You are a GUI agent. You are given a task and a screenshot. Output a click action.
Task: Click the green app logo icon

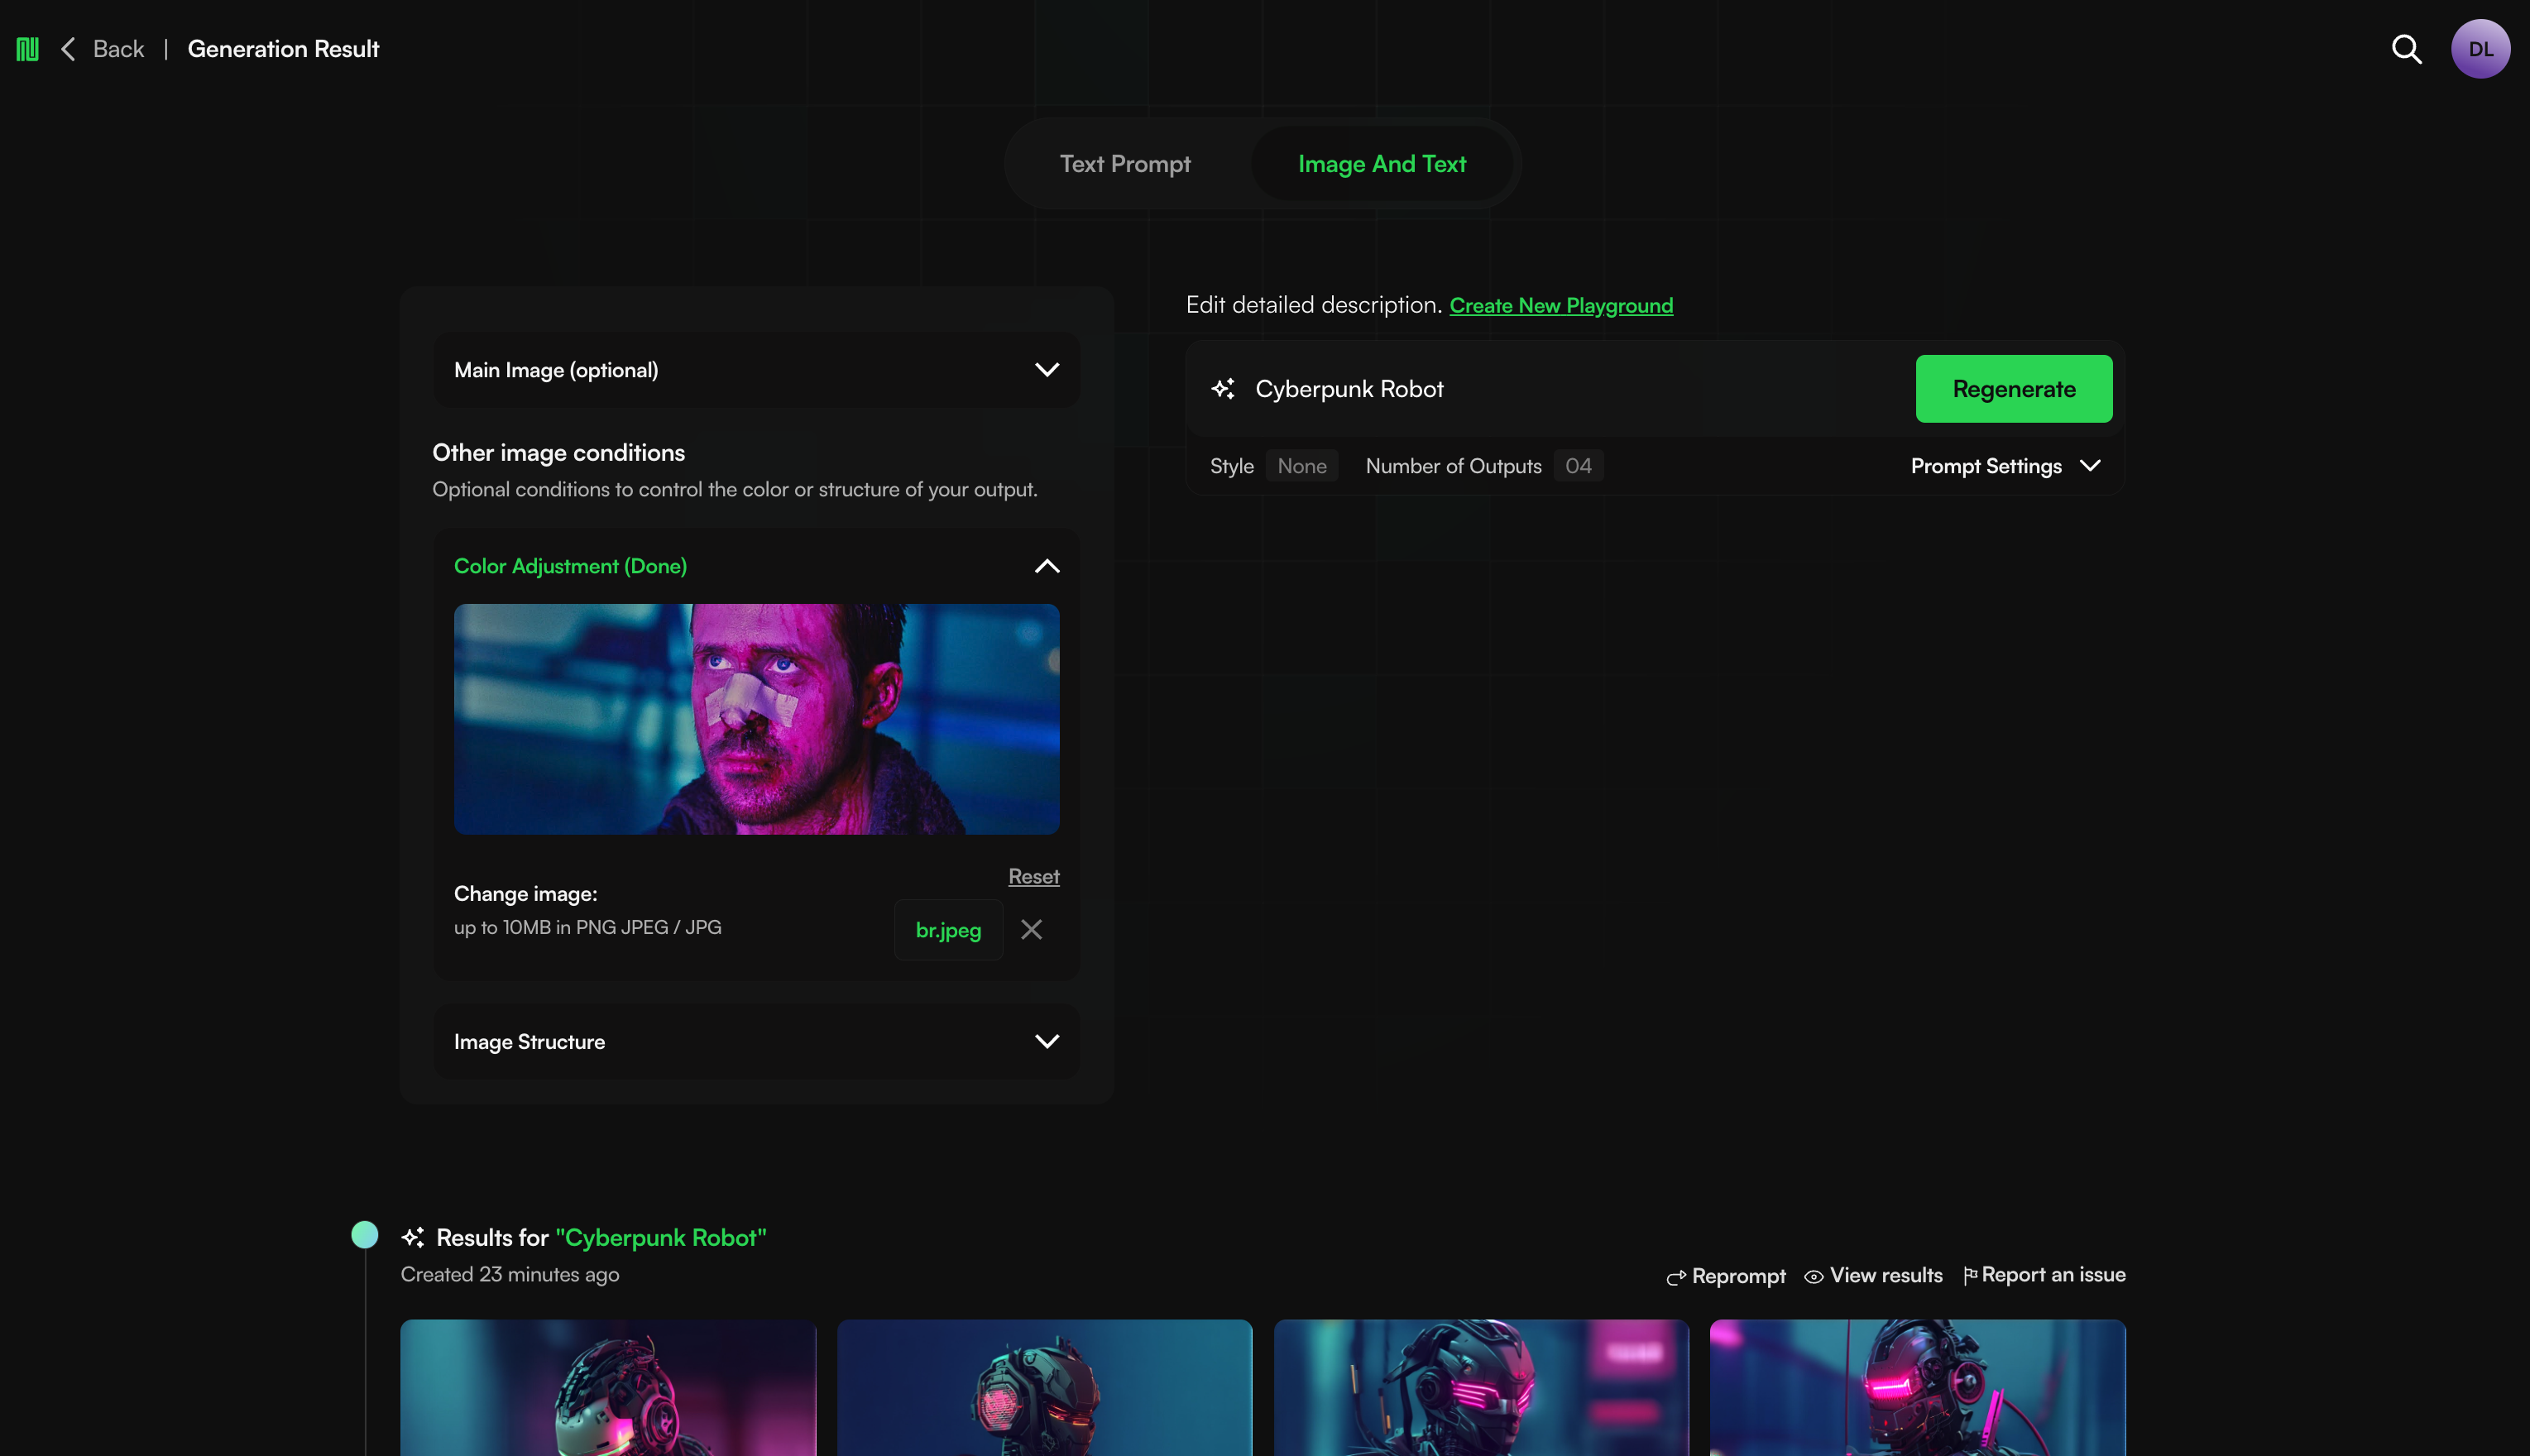(27, 49)
